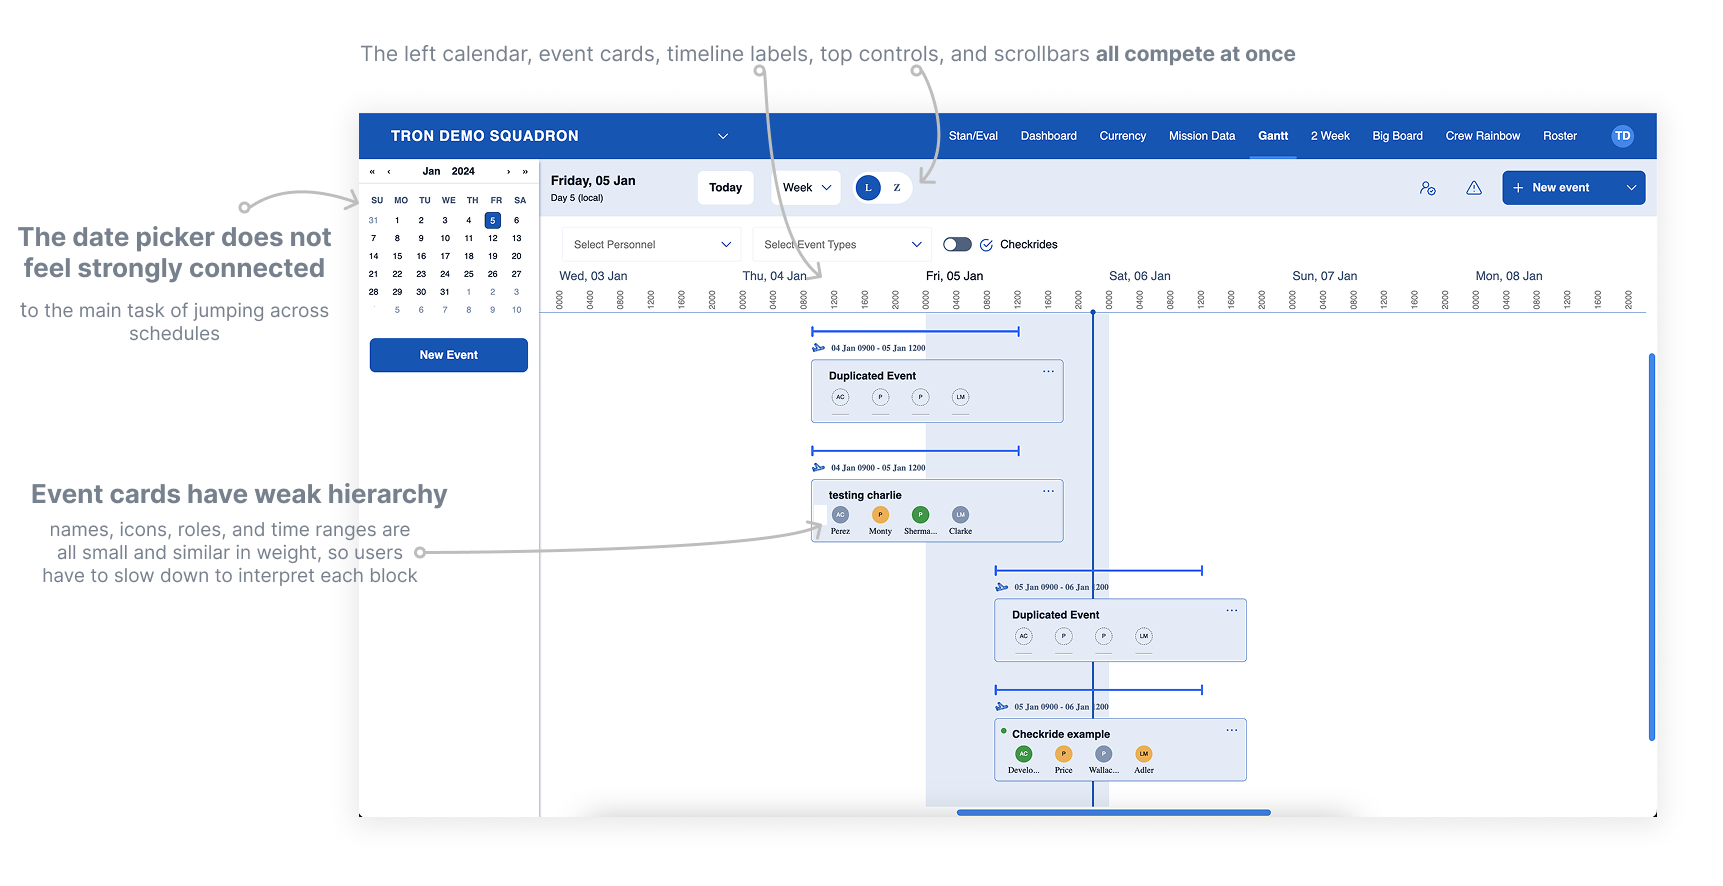Open the three-dot menu on Checkride example card
1723x886 pixels.
point(1232,730)
